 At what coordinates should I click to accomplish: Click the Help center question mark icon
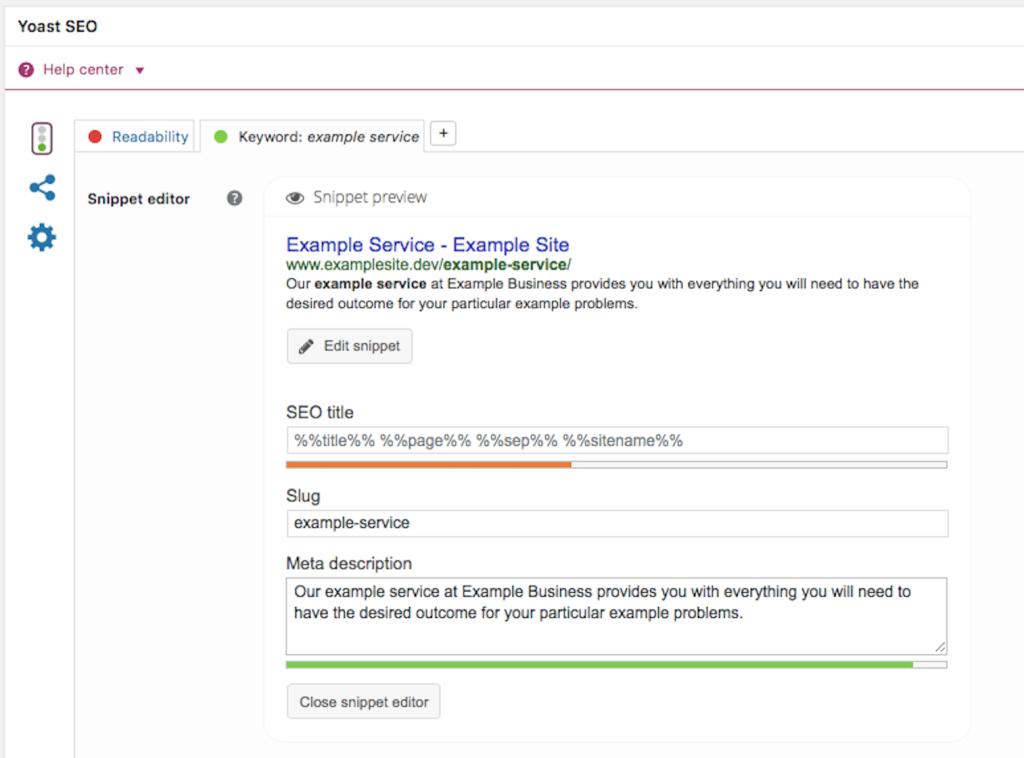coord(26,70)
